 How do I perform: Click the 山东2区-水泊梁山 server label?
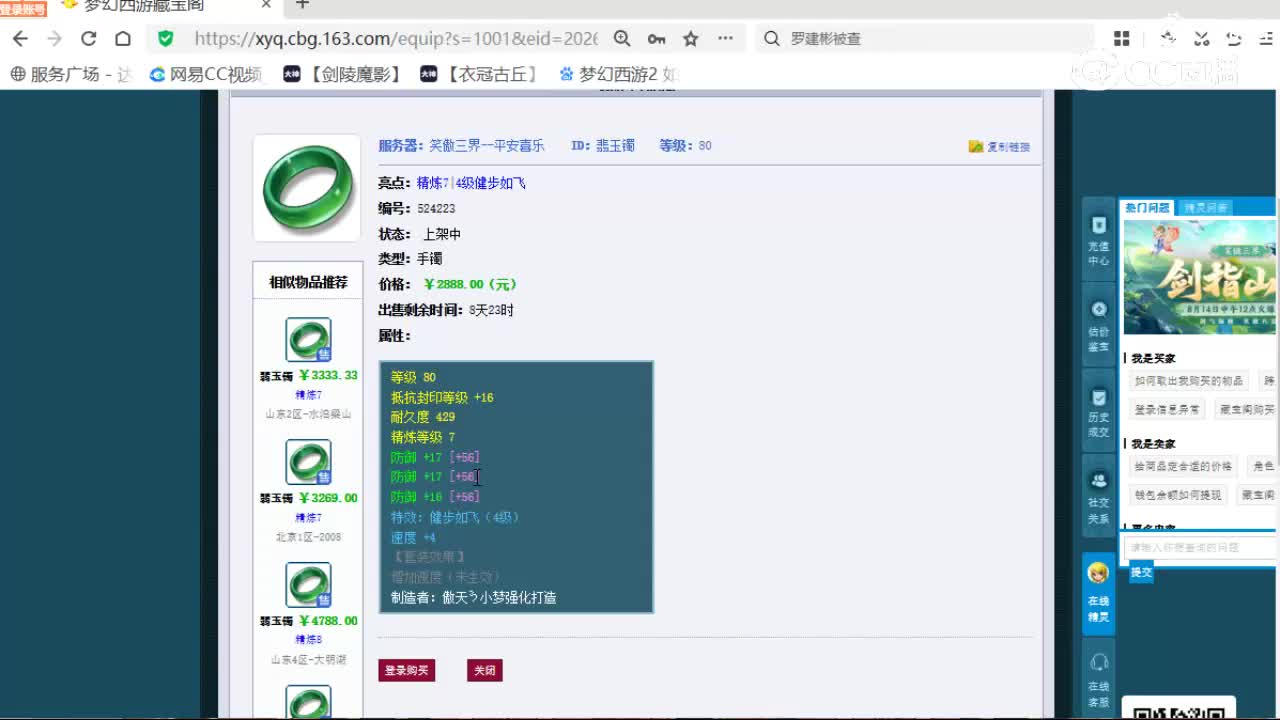click(x=308, y=414)
